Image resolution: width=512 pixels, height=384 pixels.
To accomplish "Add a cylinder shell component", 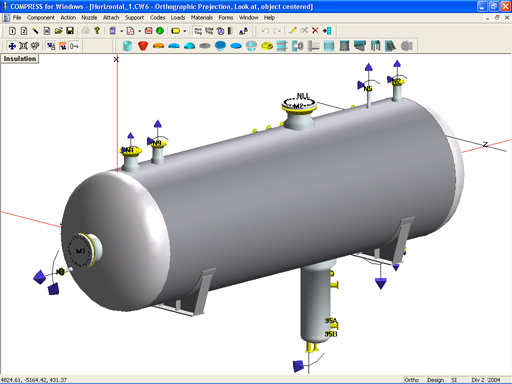I will 127,46.
